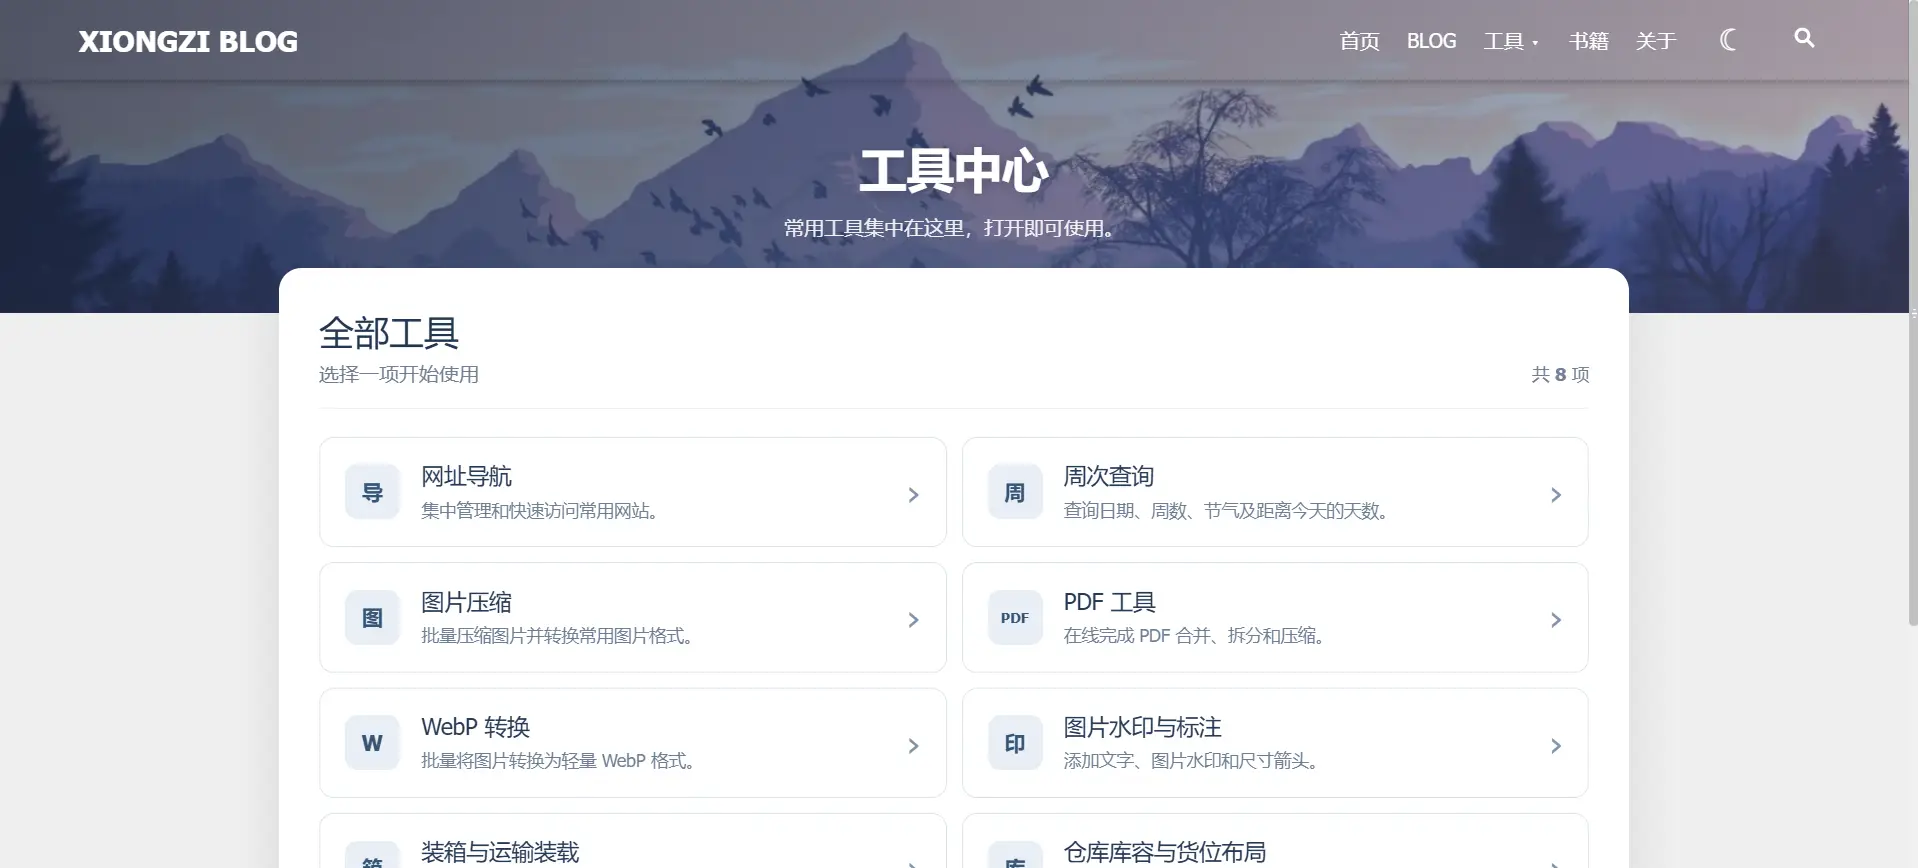The width and height of the screenshot is (1918, 868).
Task: Open the 仓库库容与货位布局 tool title
Action: point(1165,852)
